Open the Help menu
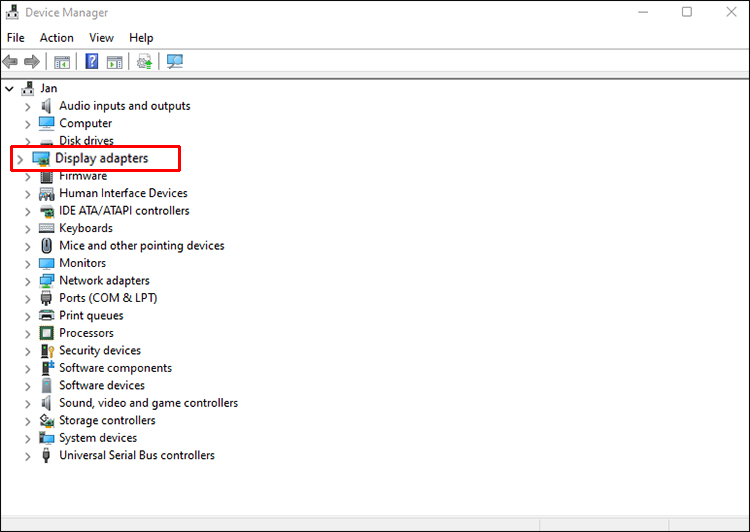Viewport: 750px width, 532px height. (141, 38)
